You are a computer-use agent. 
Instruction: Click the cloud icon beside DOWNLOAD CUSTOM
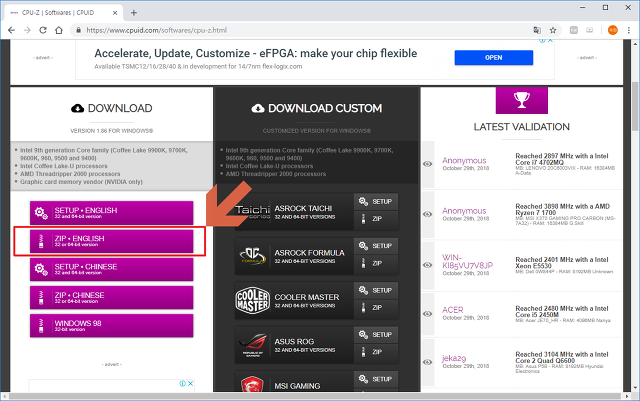click(x=258, y=108)
